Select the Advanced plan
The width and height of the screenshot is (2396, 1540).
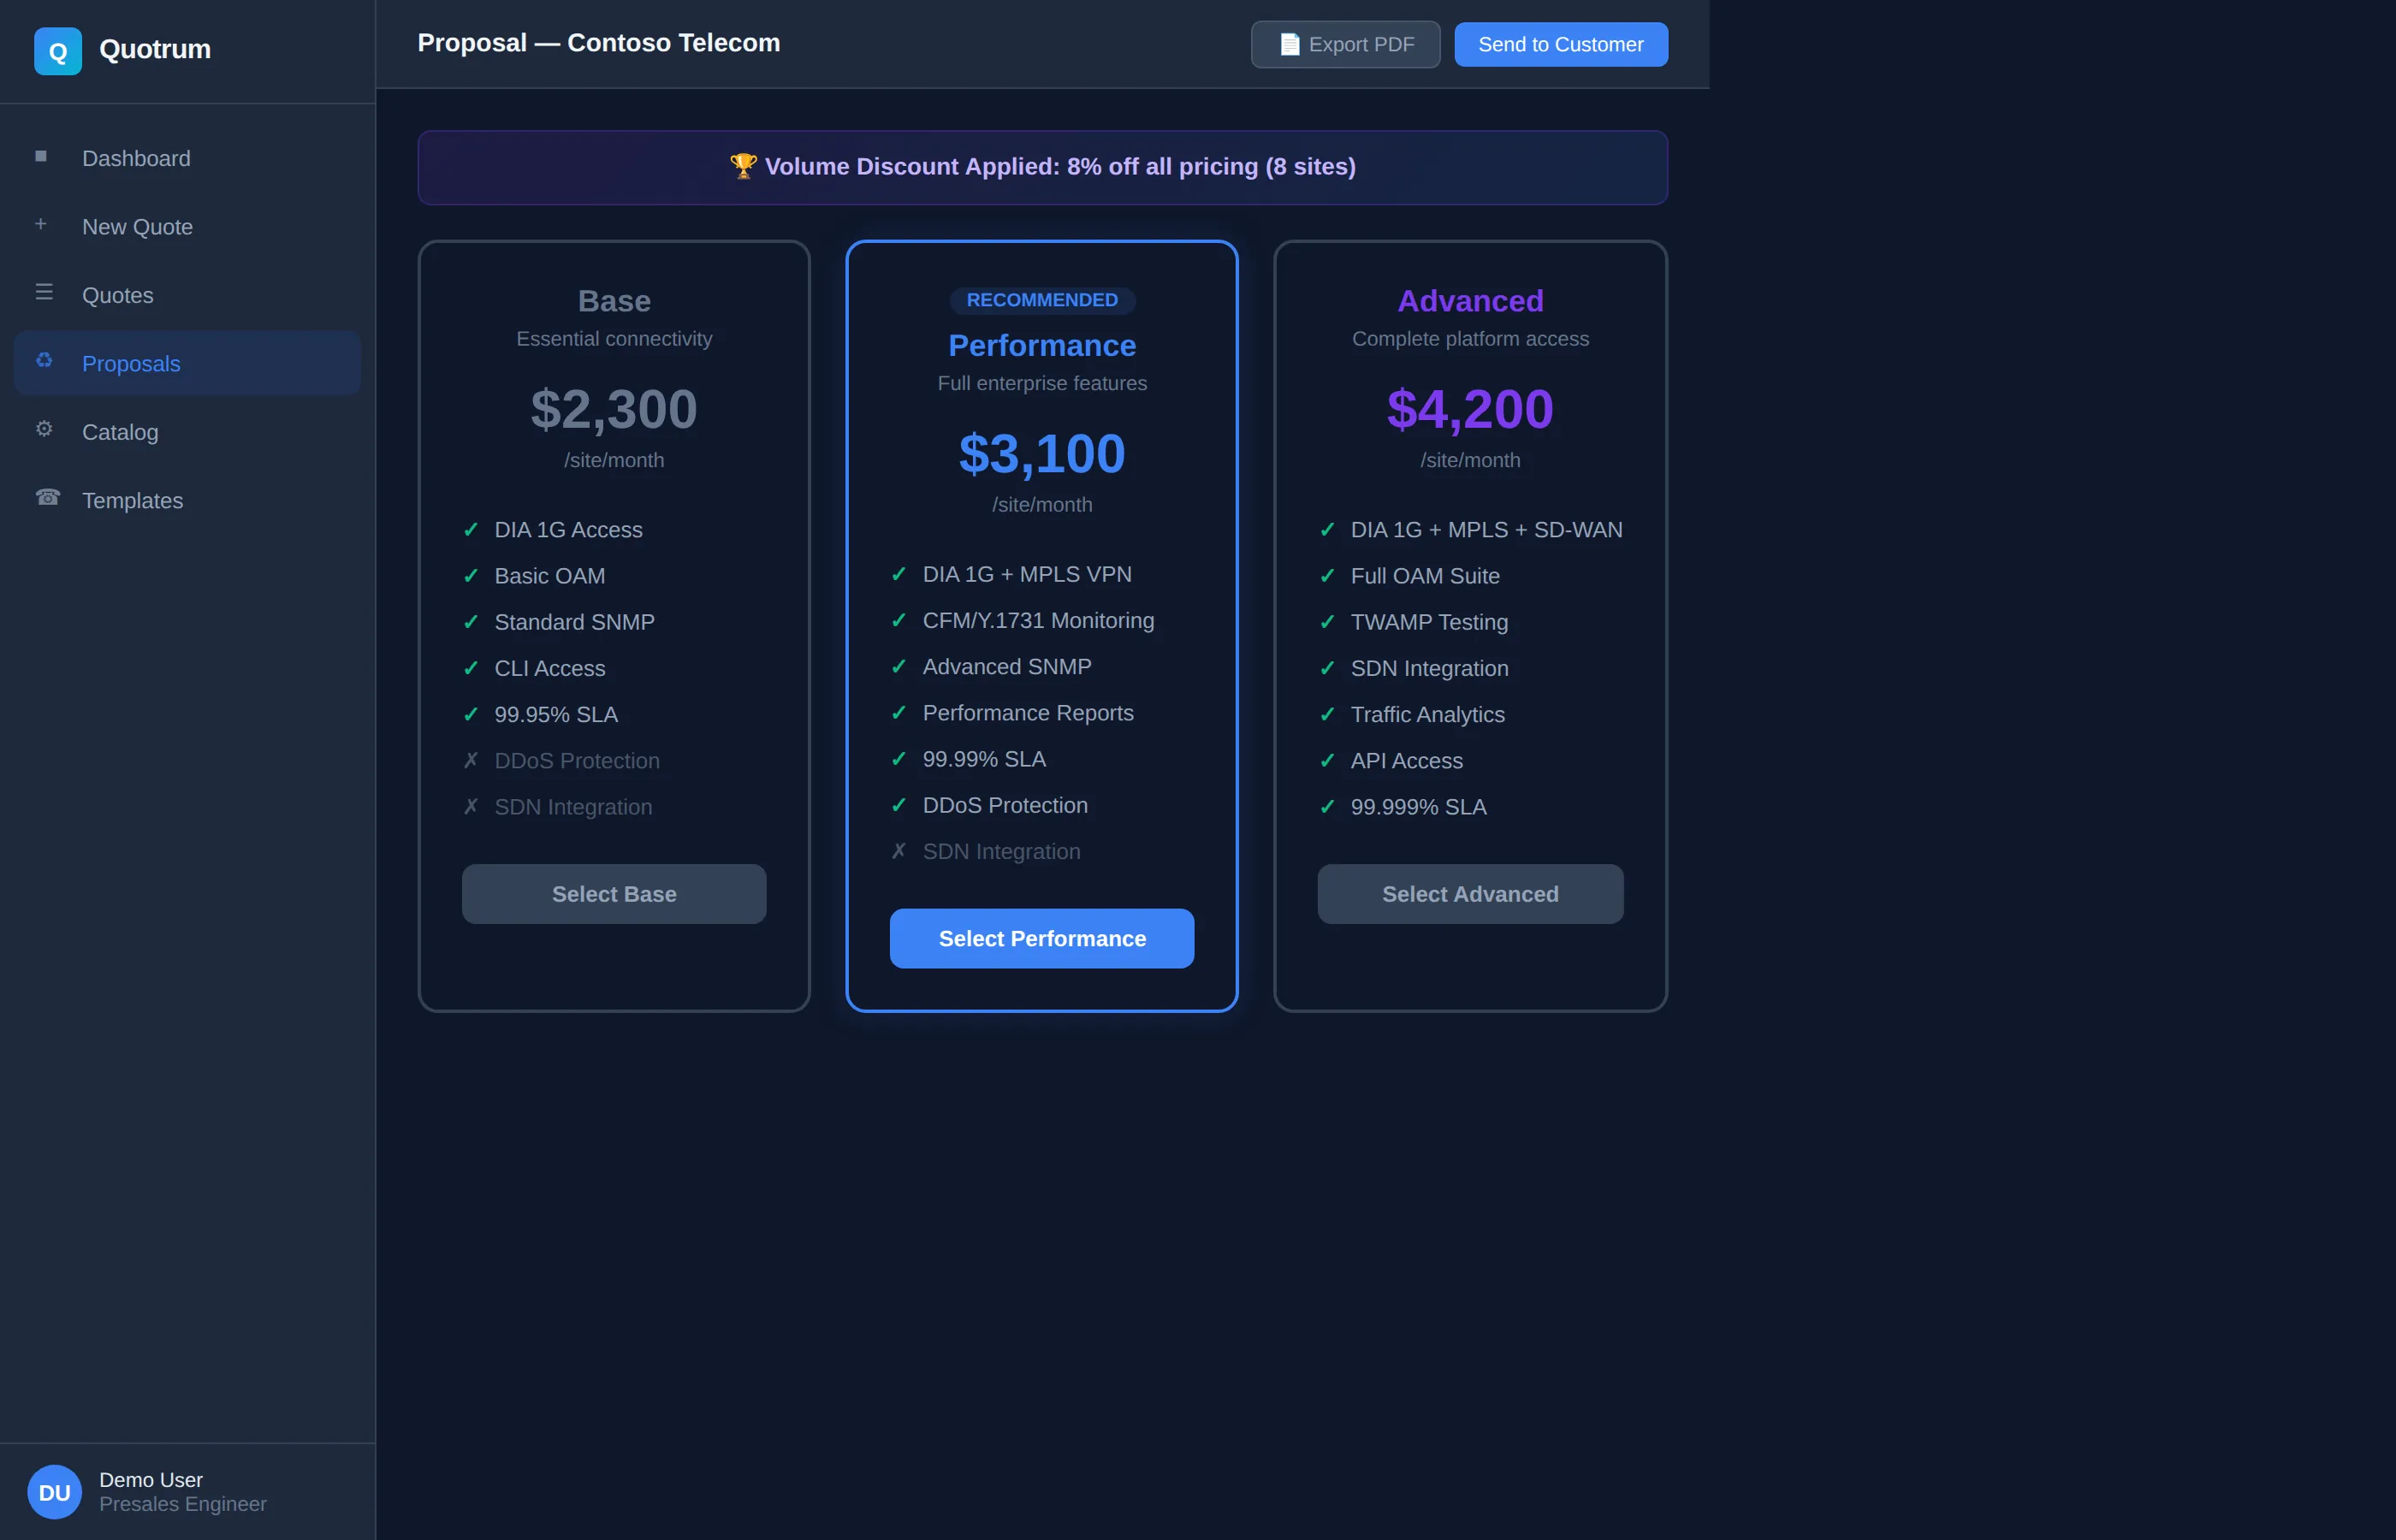pos(1469,893)
